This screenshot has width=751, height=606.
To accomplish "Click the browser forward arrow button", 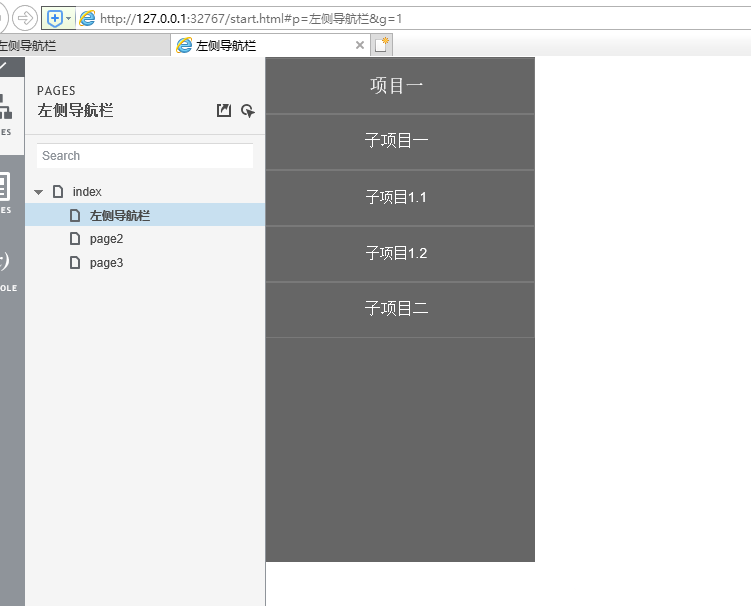I will (24, 19).
